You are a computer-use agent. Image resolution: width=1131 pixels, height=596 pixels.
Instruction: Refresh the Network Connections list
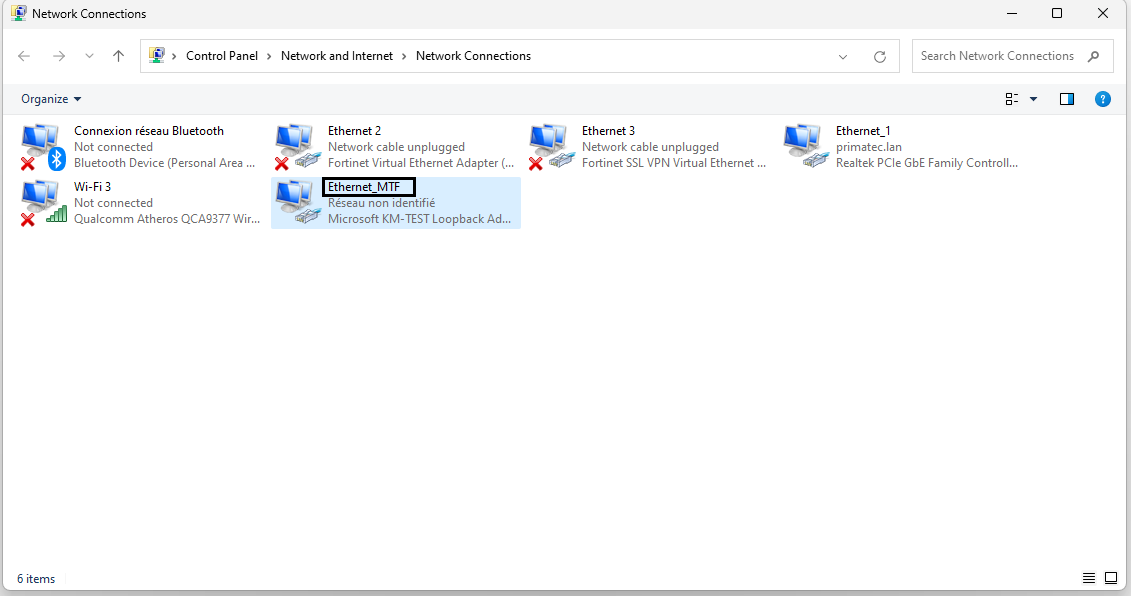click(880, 56)
